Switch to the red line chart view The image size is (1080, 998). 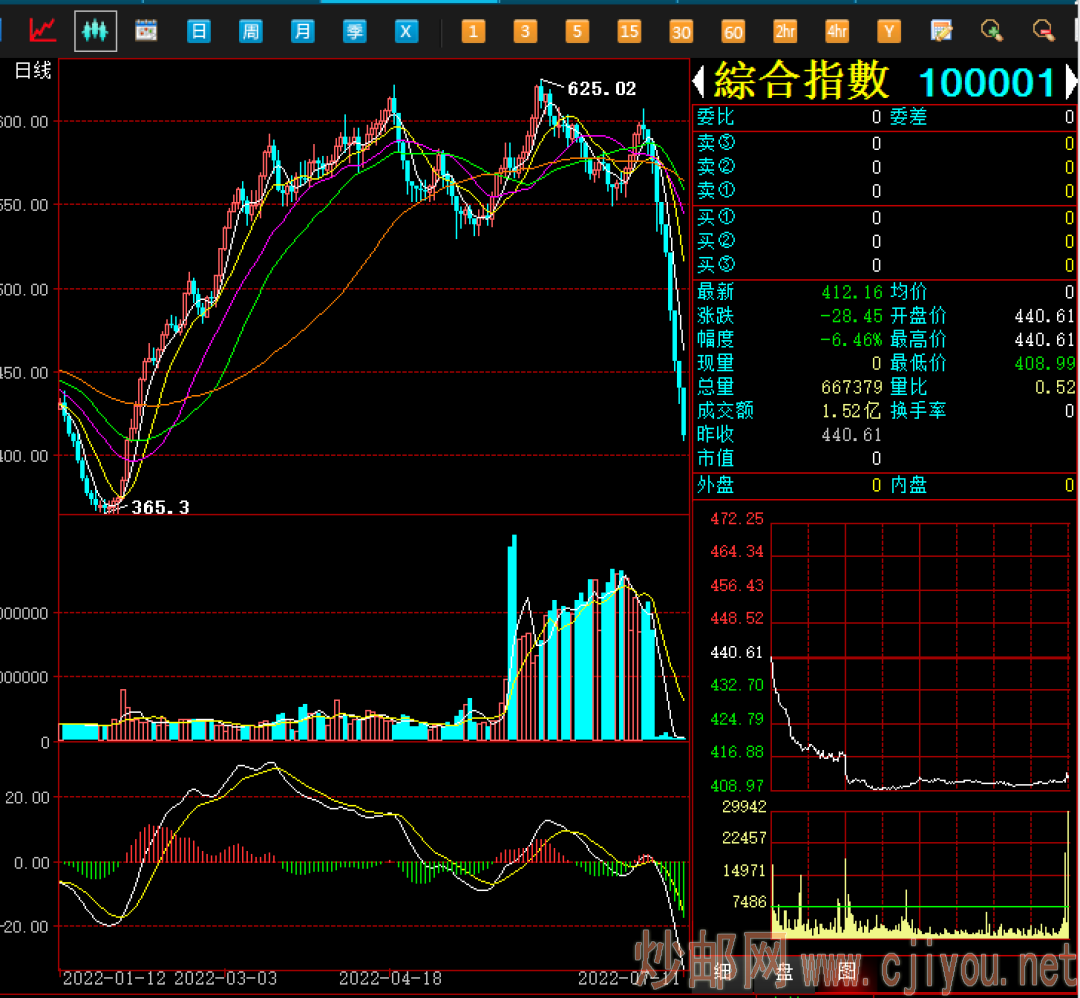pos(42,30)
